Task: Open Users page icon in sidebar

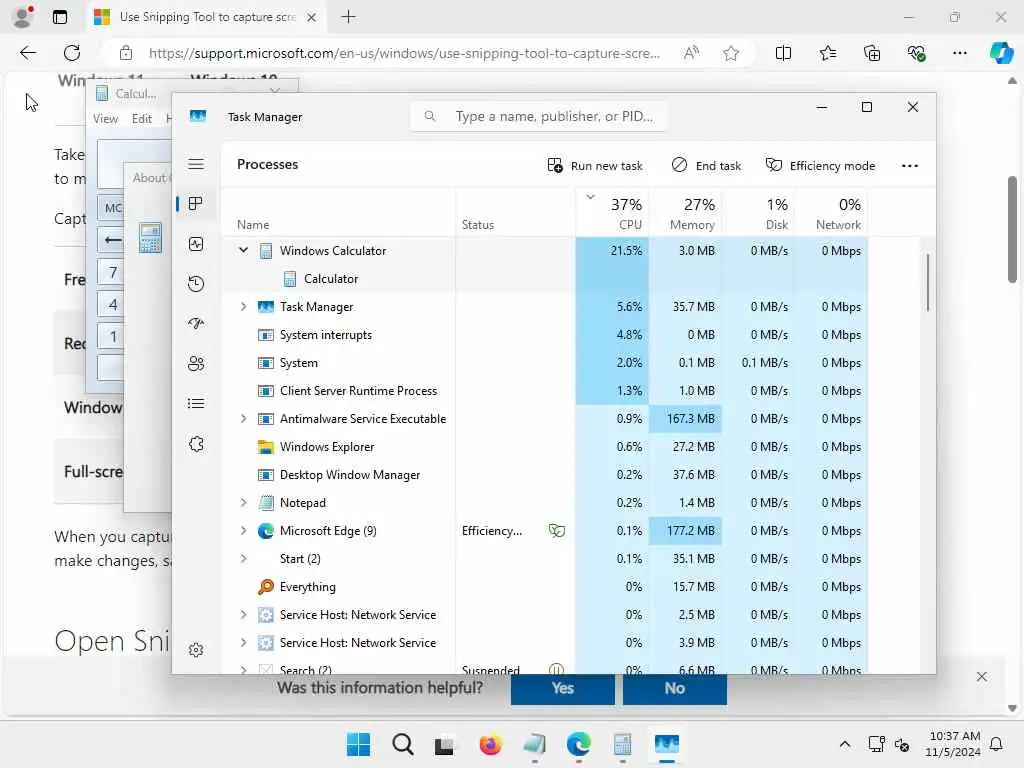Action: pyautogui.click(x=196, y=364)
